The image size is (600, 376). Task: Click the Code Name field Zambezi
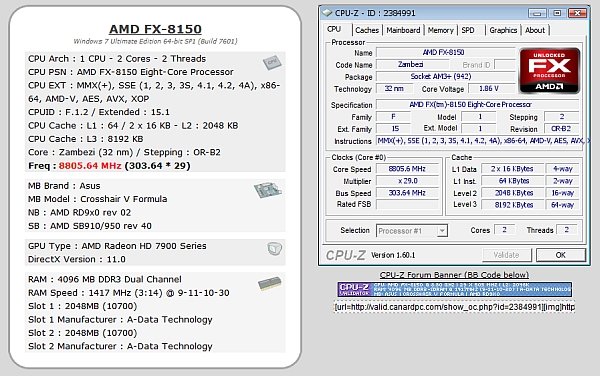pos(411,65)
